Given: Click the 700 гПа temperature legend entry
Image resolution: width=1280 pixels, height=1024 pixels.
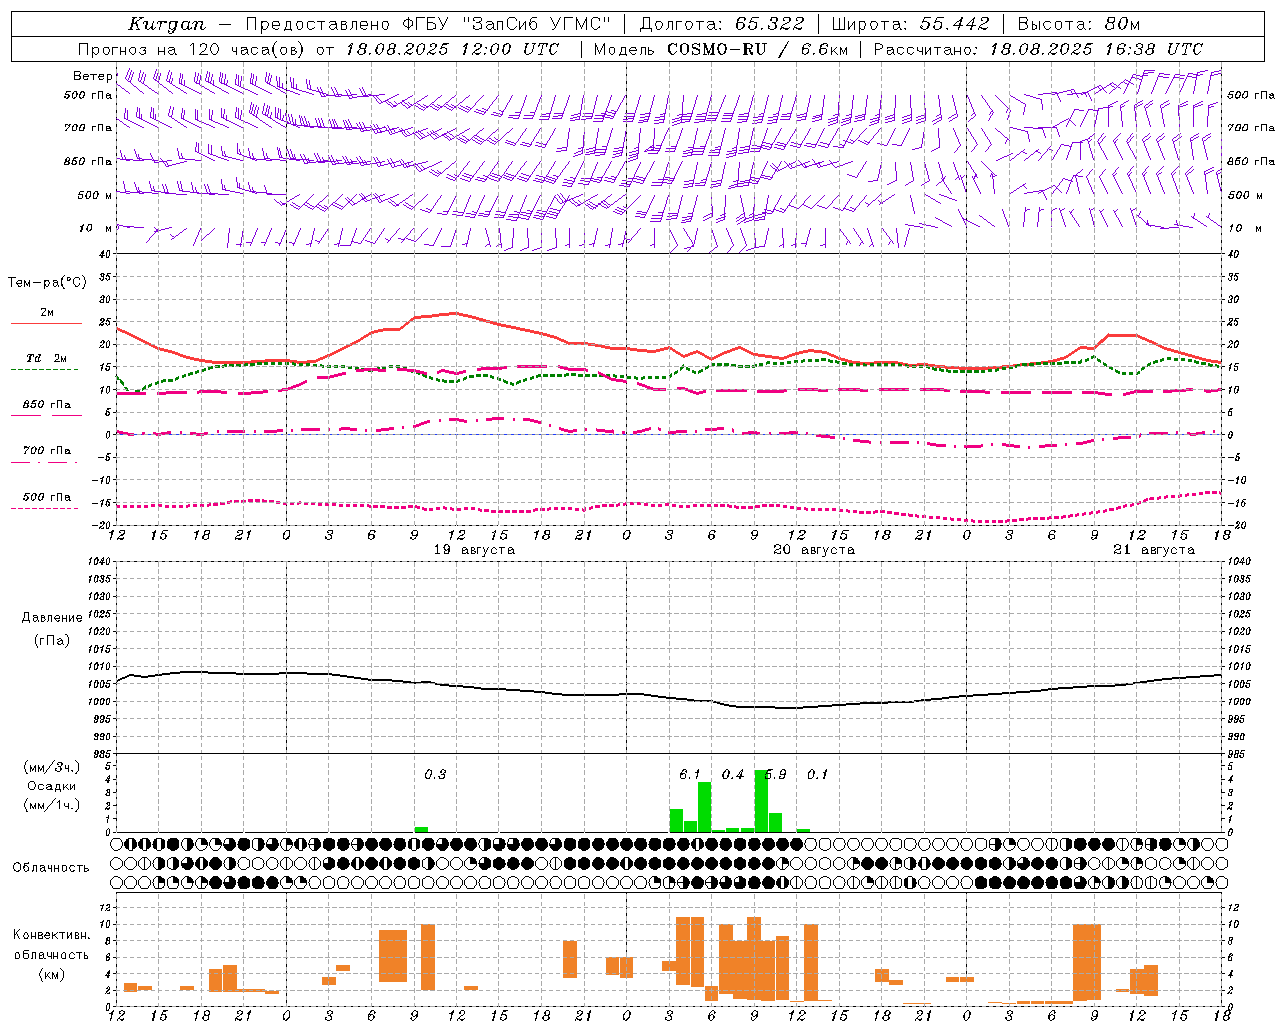Looking at the screenshot, I should click(x=46, y=451).
